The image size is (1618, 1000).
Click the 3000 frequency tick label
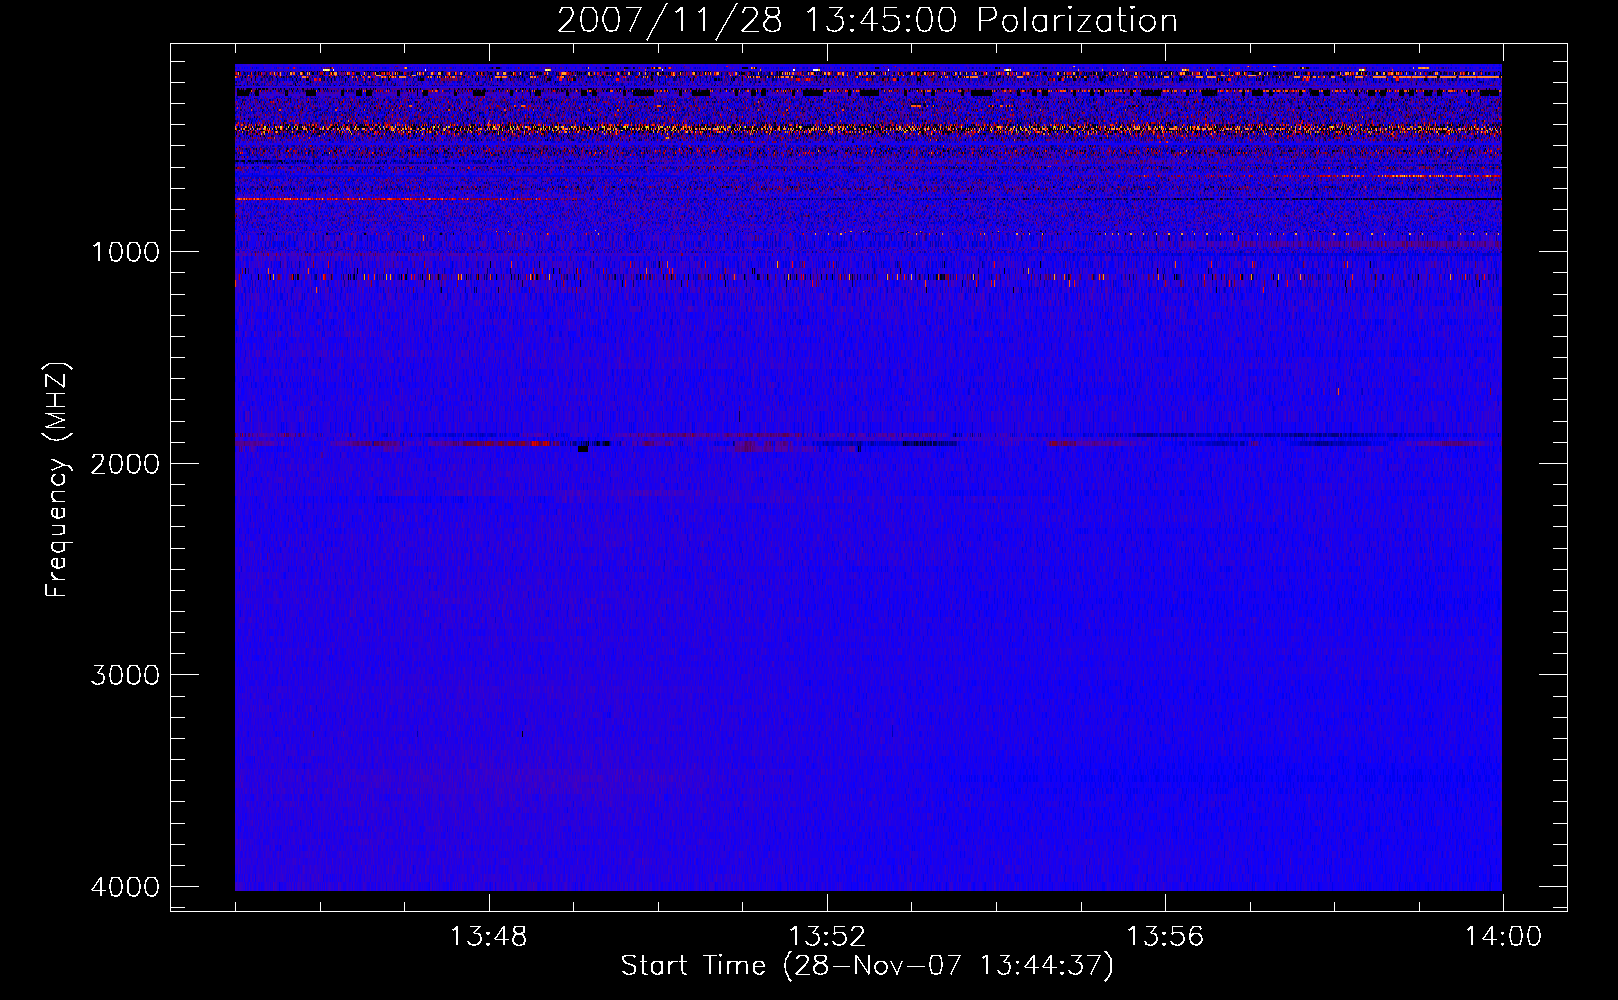[125, 675]
